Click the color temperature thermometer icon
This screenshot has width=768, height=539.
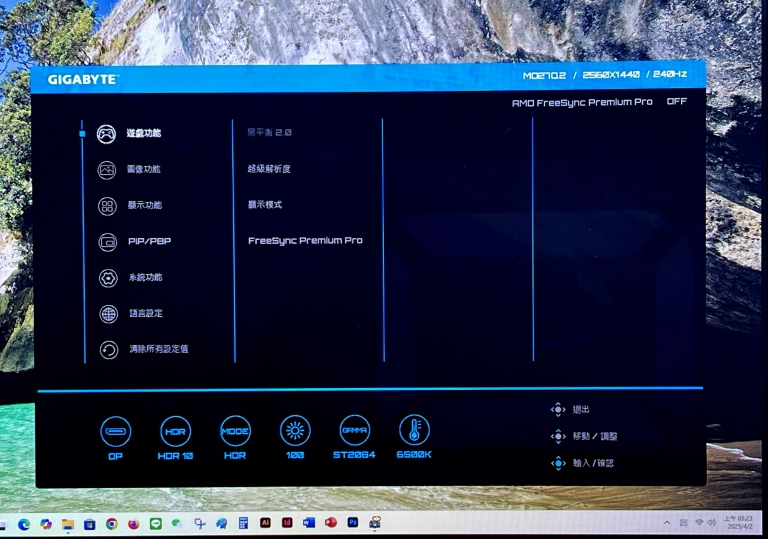pos(414,430)
